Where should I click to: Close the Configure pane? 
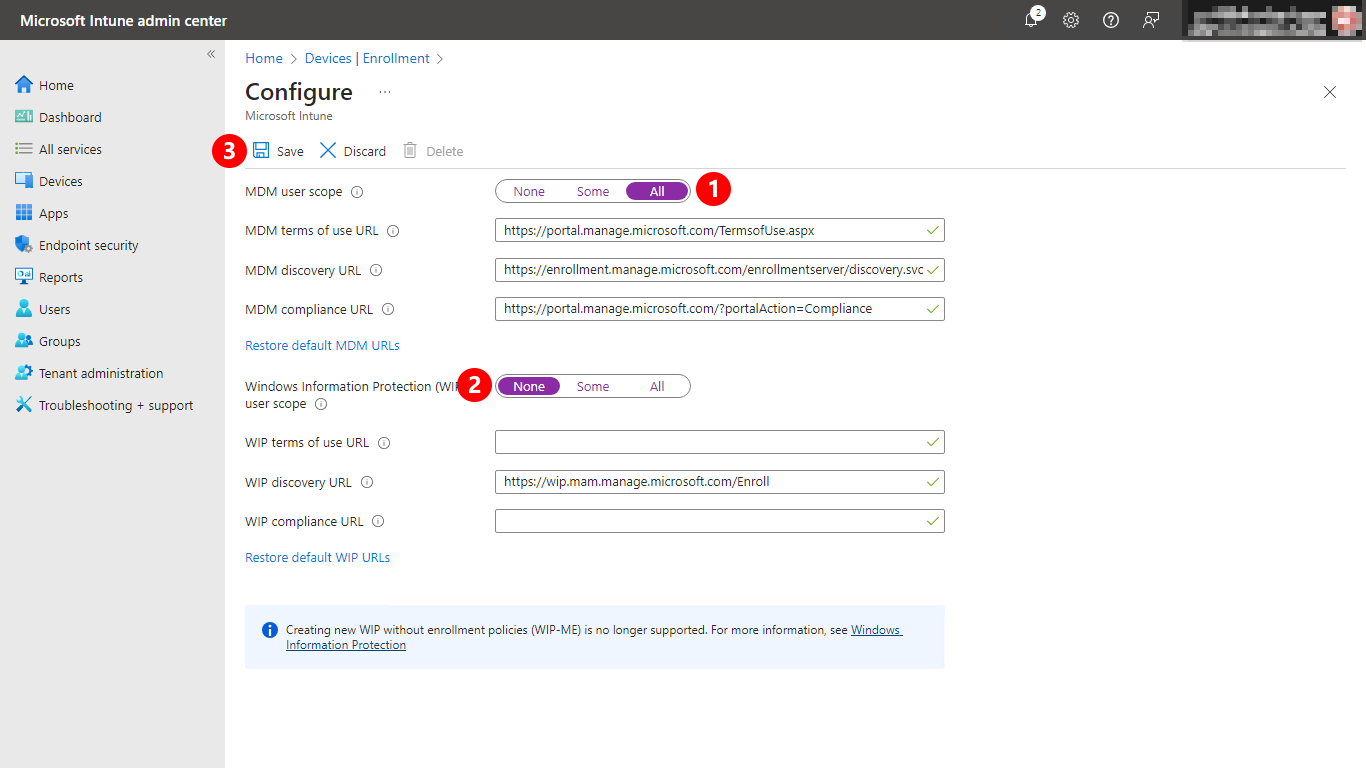(x=1330, y=92)
